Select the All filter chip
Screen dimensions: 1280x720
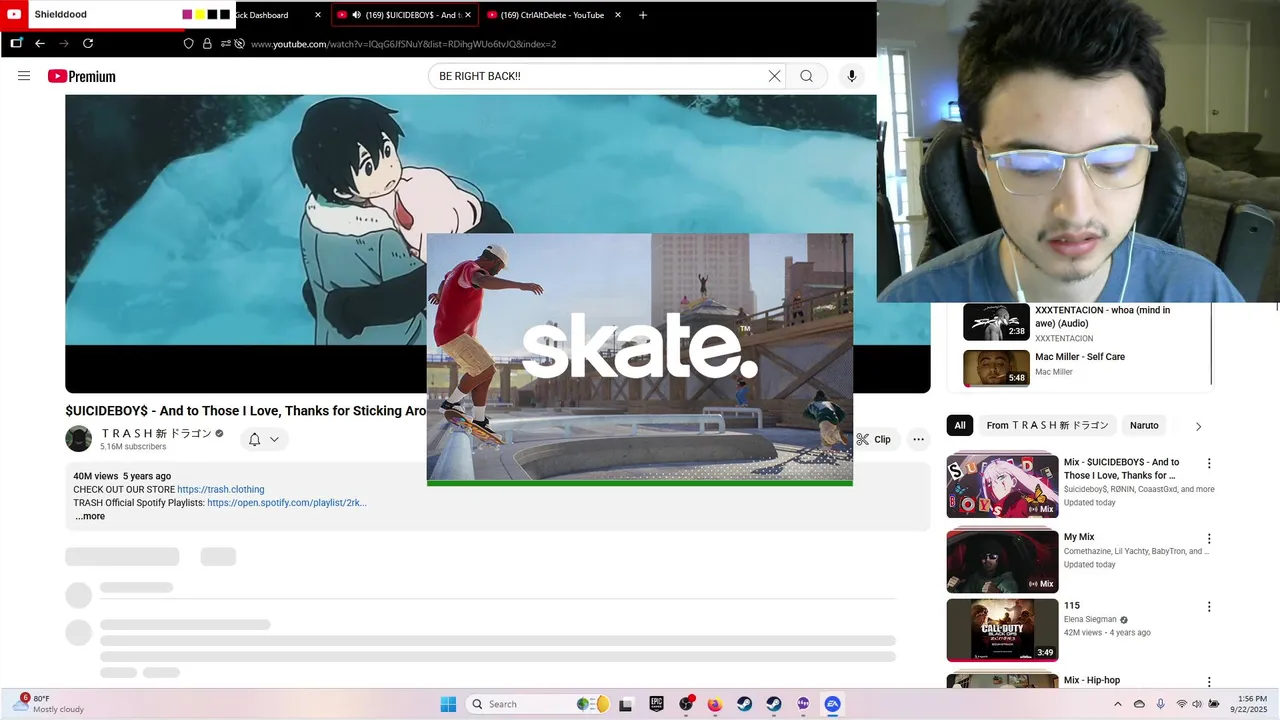(960, 425)
